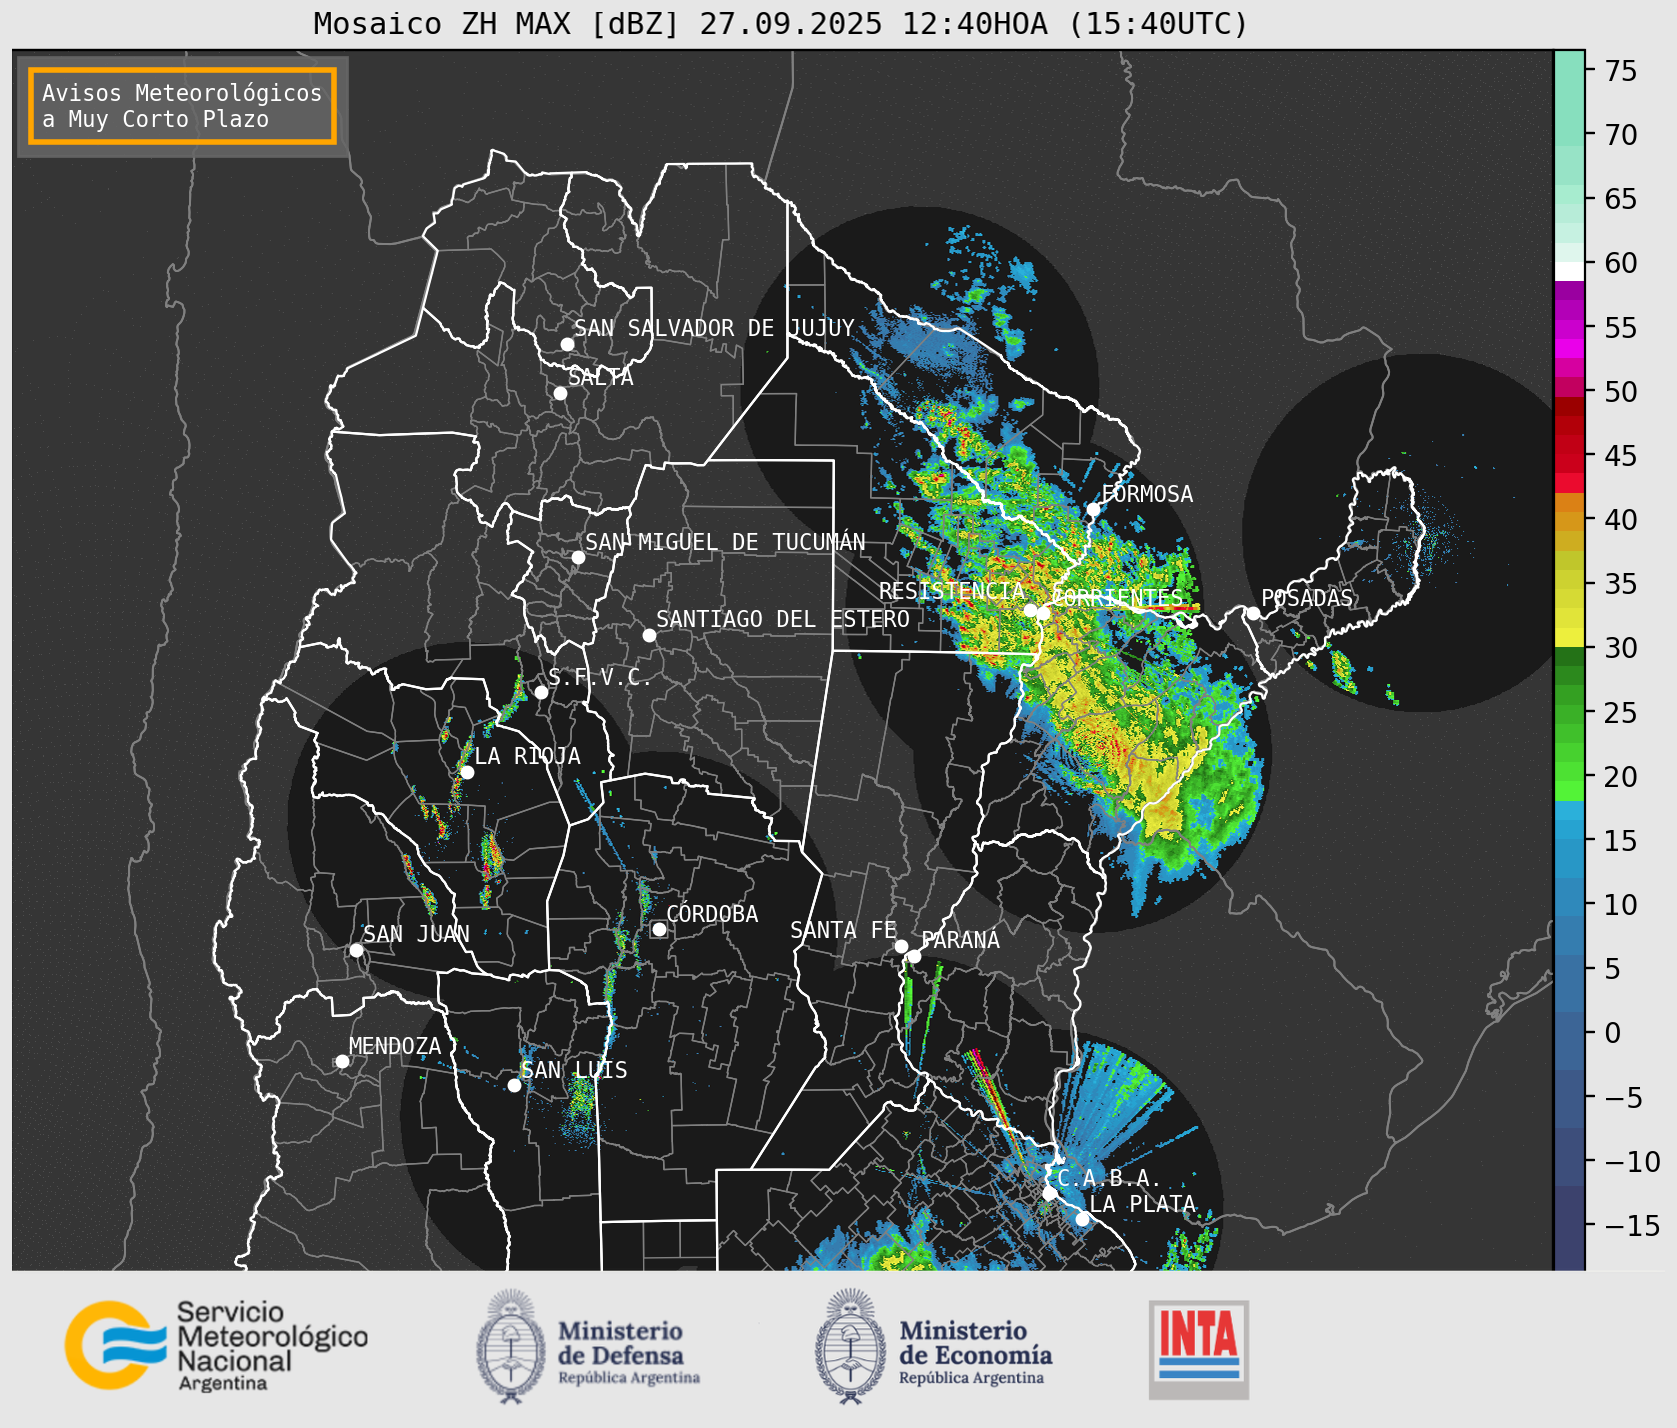The width and height of the screenshot is (1677, 1428).
Task: Select the Mendoza city marker dot
Action: [342, 1061]
